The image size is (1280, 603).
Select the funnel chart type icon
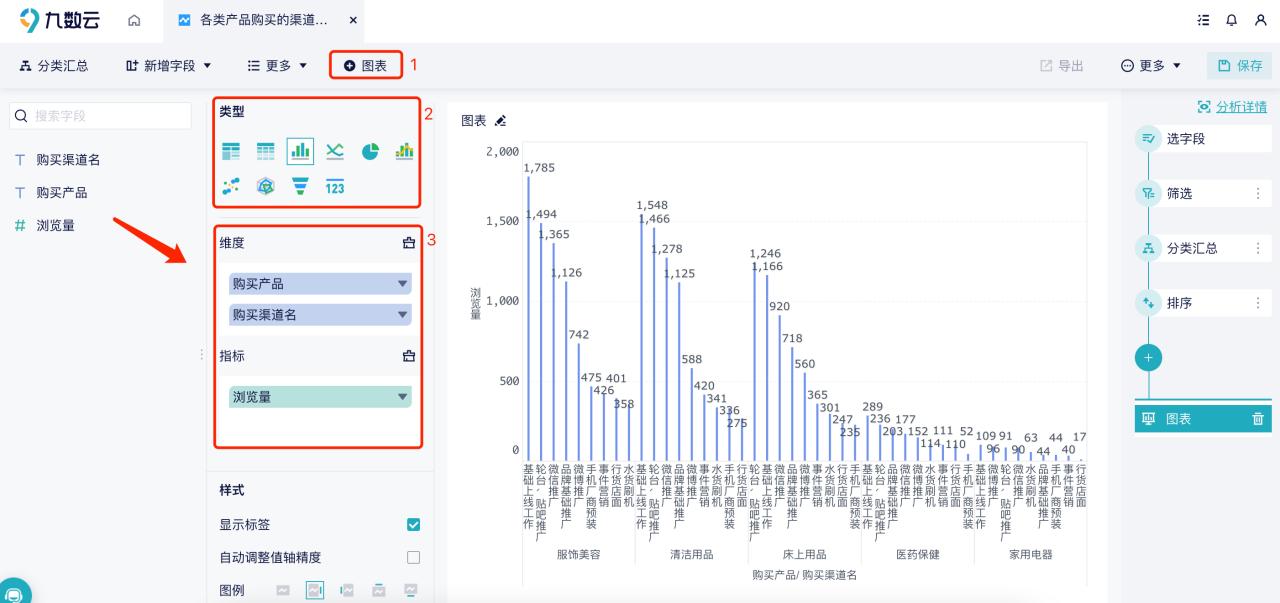[x=300, y=185]
